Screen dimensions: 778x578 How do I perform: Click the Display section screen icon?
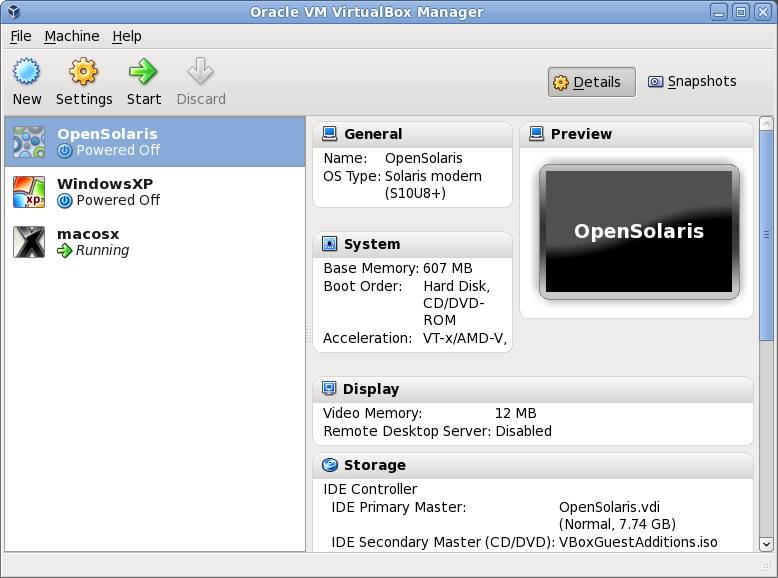coord(329,388)
